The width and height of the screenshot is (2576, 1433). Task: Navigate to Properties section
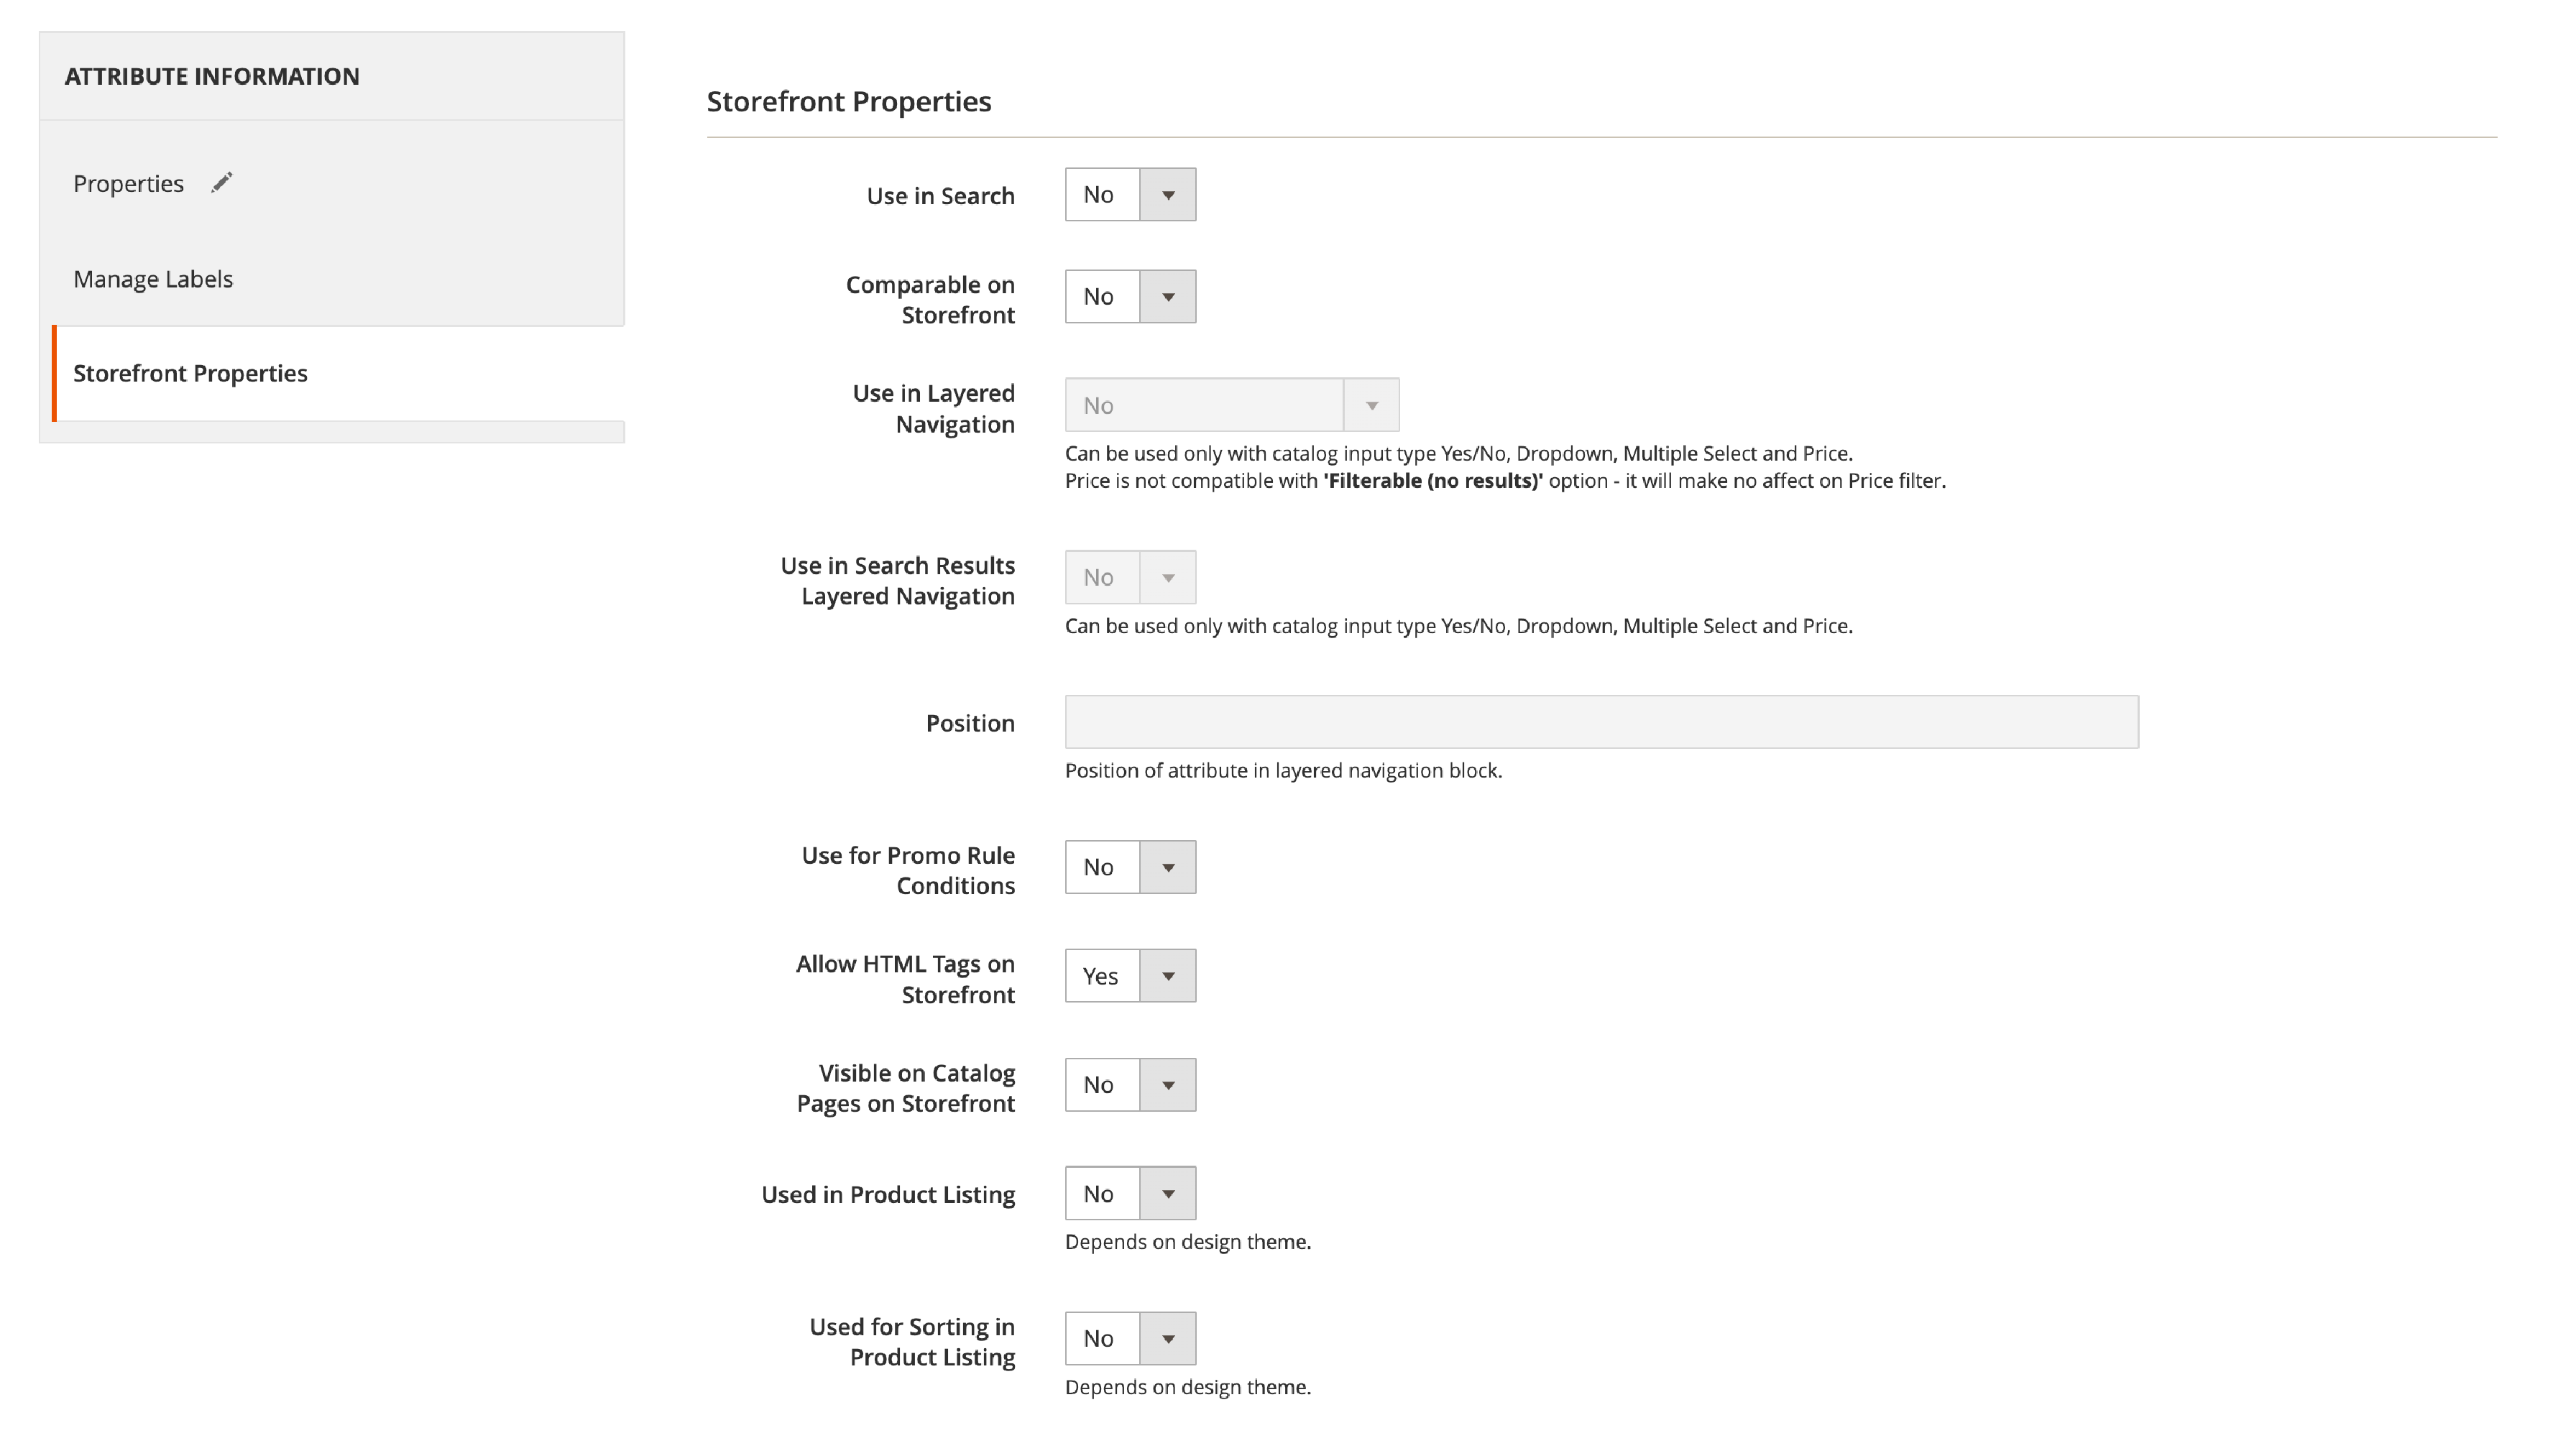click(x=127, y=183)
